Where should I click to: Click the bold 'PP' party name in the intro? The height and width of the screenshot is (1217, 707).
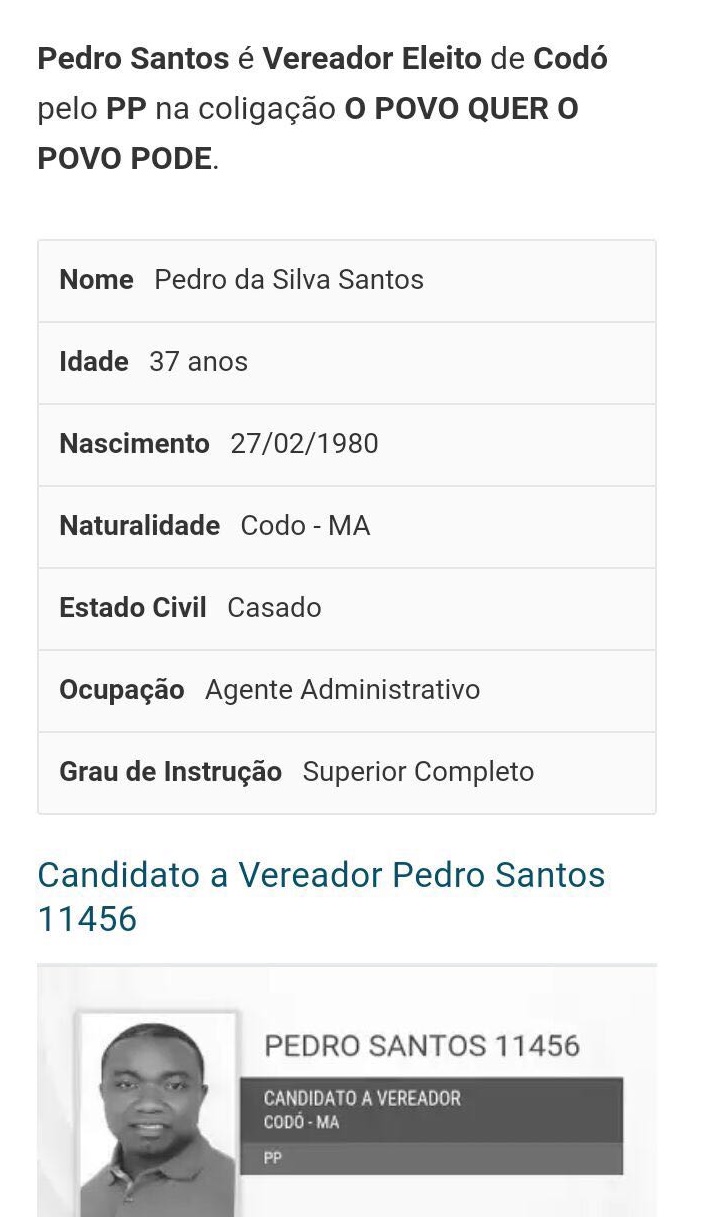[126, 109]
